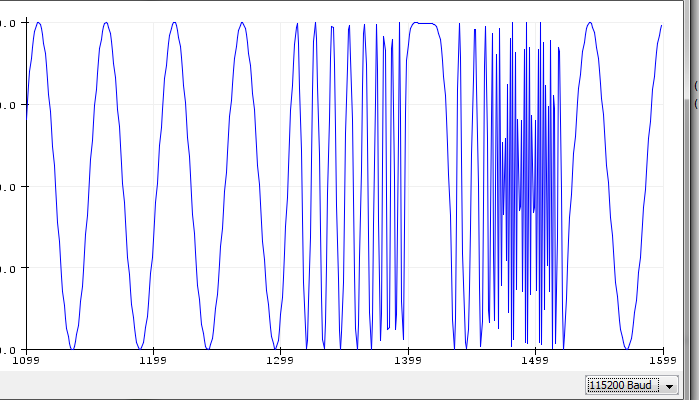The width and height of the screenshot is (699, 400).
Task: Click the first wave peak at far left
Action: (38, 23)
